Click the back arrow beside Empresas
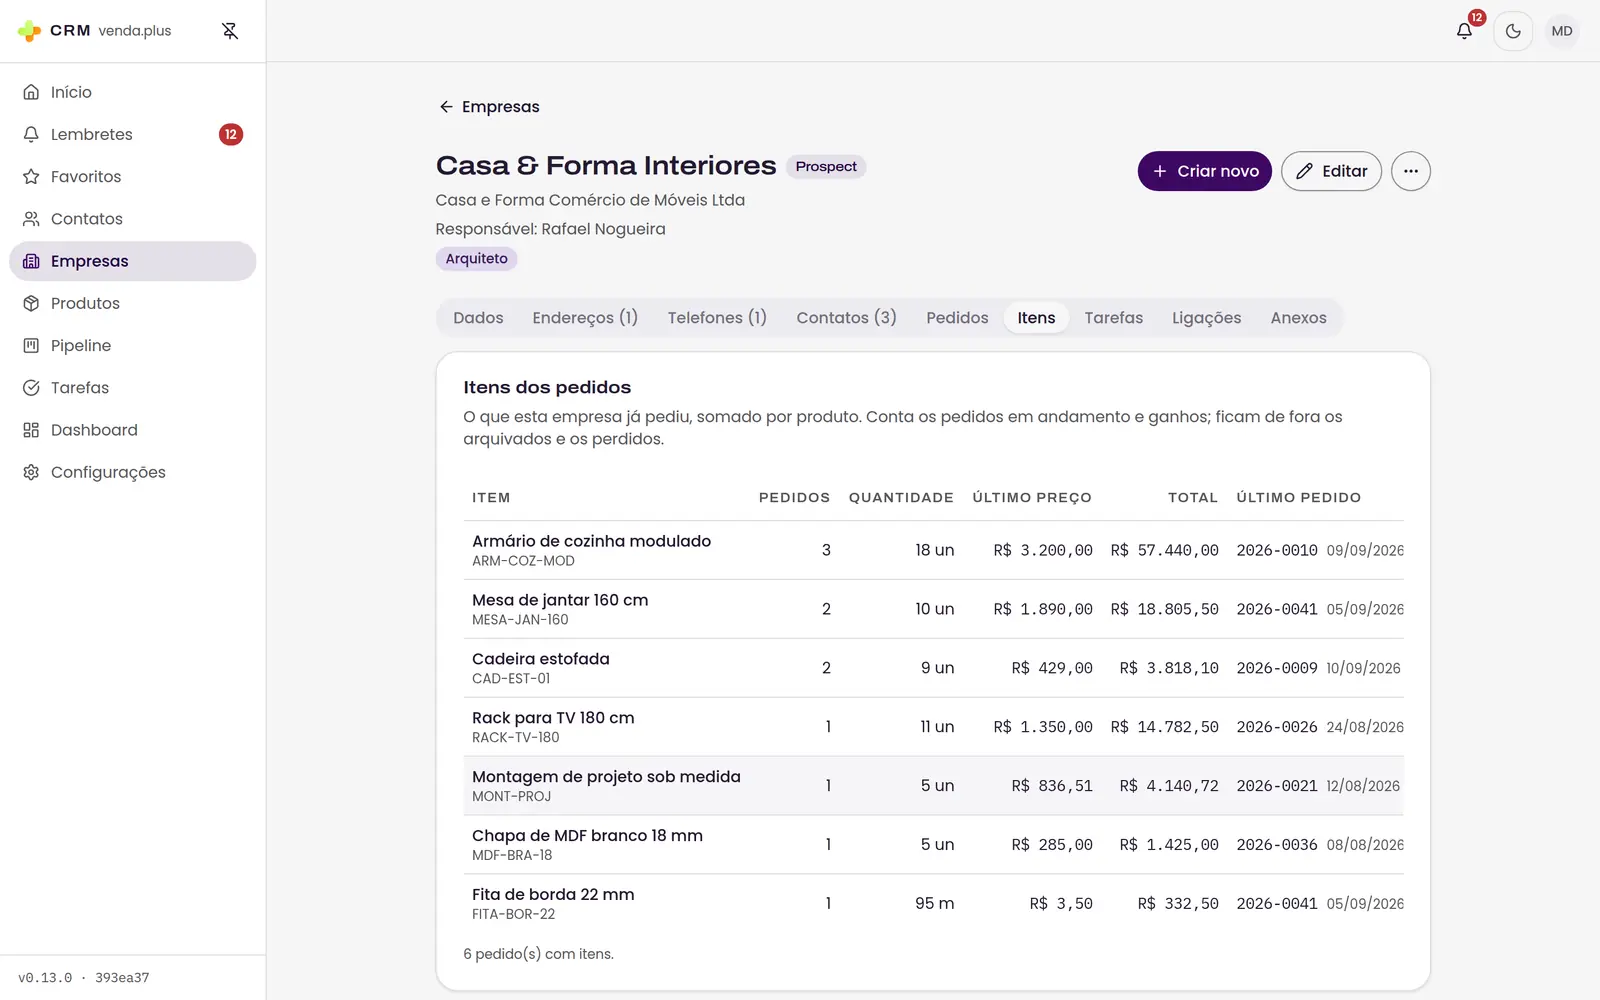Viewport: 1600px width, 1000px height. pyautogui.click(x=446, y=107)
